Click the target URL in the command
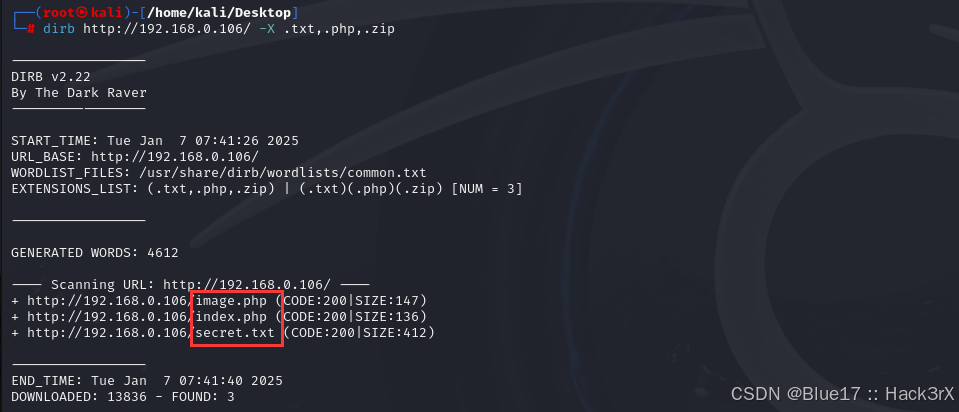Screen dimensions: 959x412 pyautogui.click(x=167, y=29)
